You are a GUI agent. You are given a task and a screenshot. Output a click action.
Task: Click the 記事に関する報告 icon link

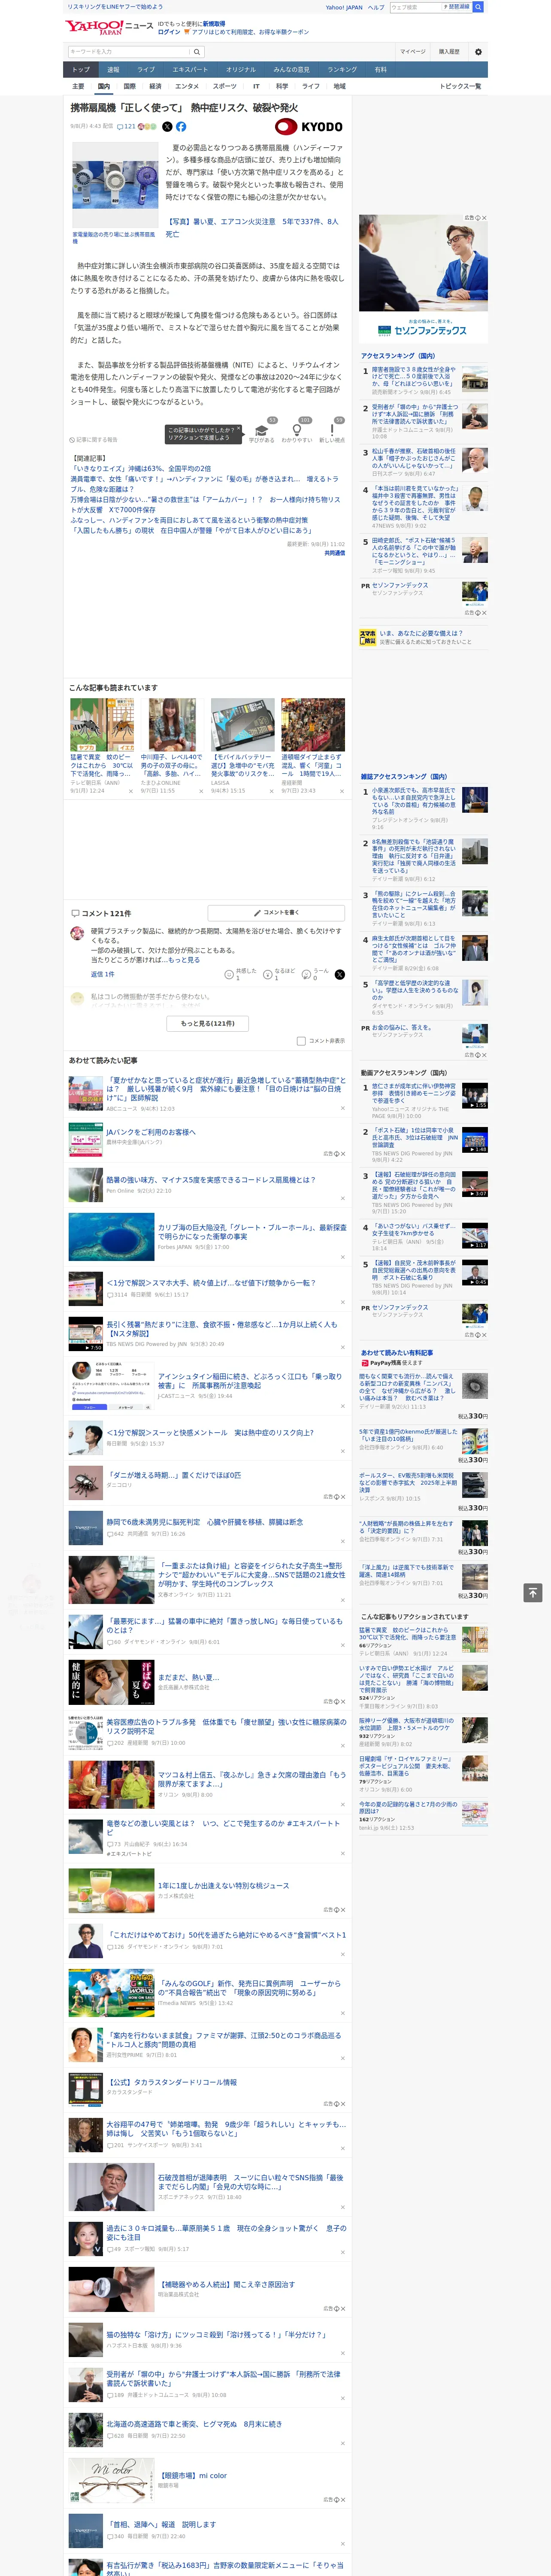(93, 439)
